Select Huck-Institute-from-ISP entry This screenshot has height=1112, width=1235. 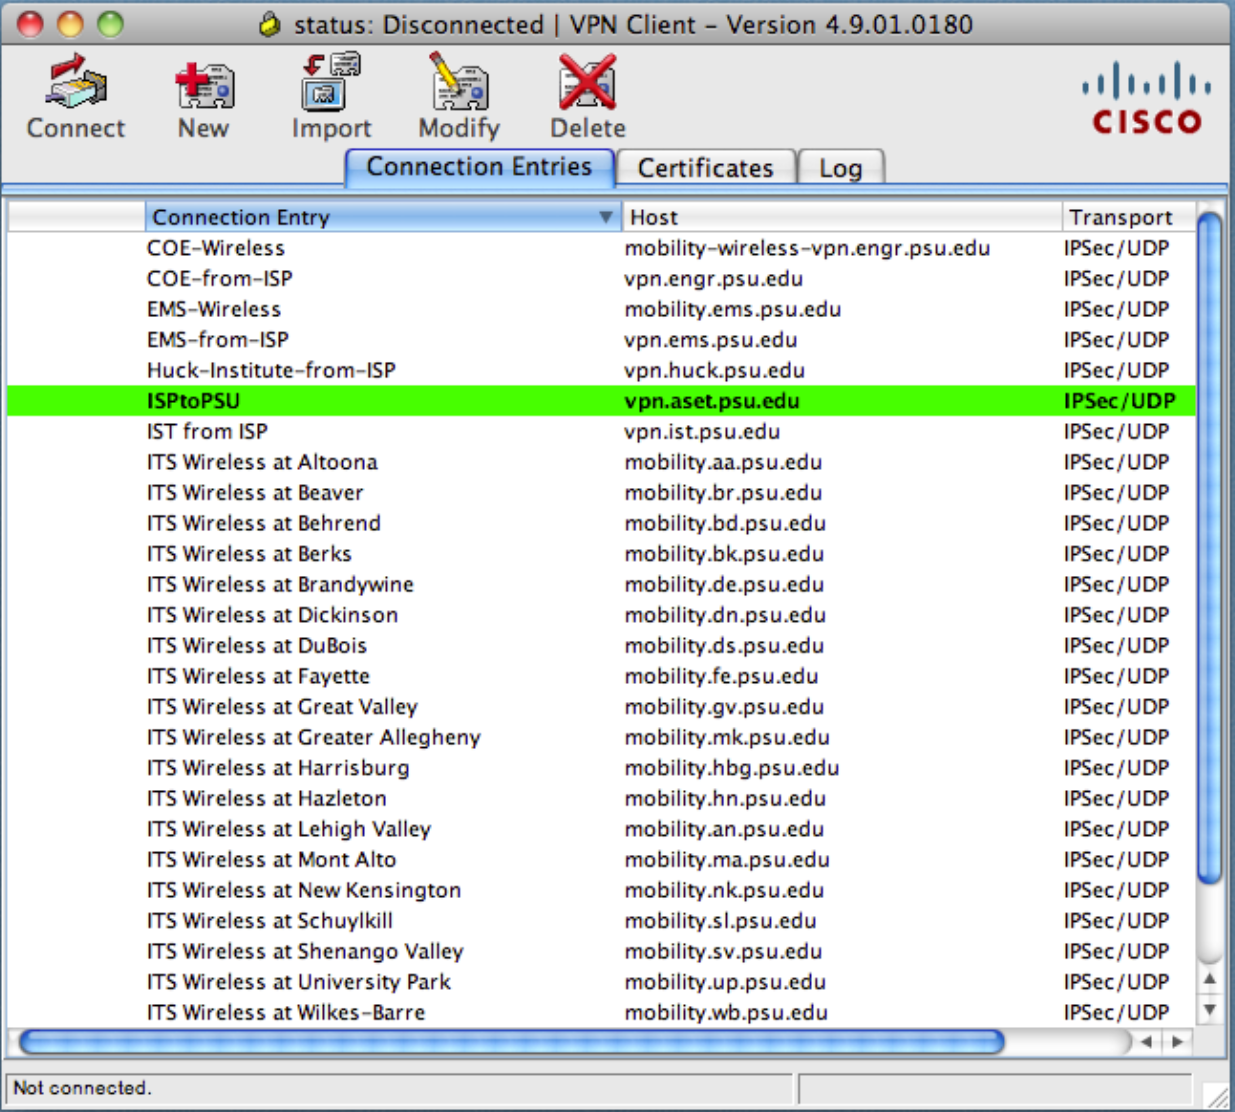point(601,370)
